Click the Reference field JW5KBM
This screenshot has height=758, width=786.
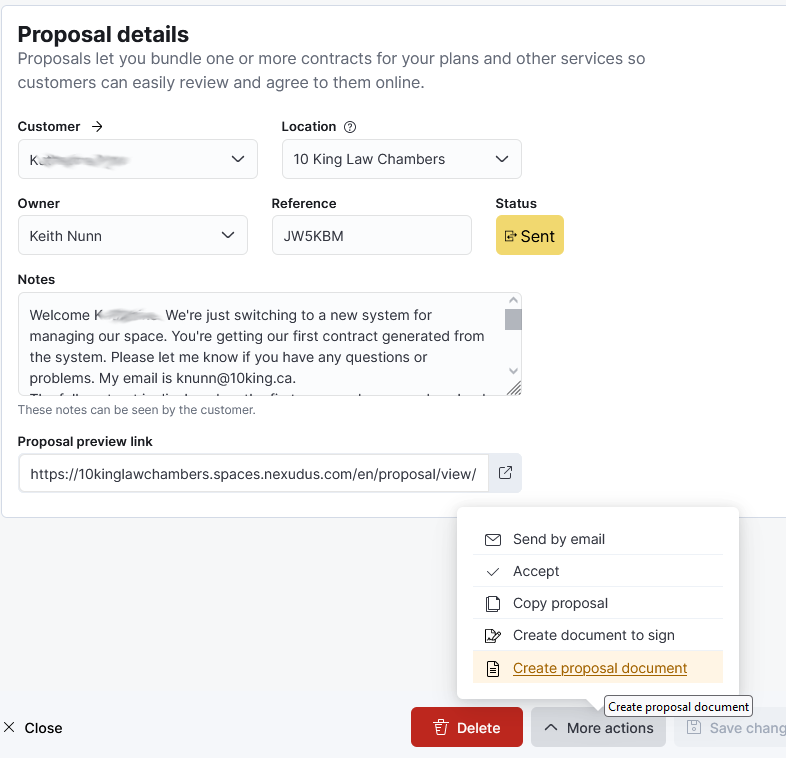371,235
